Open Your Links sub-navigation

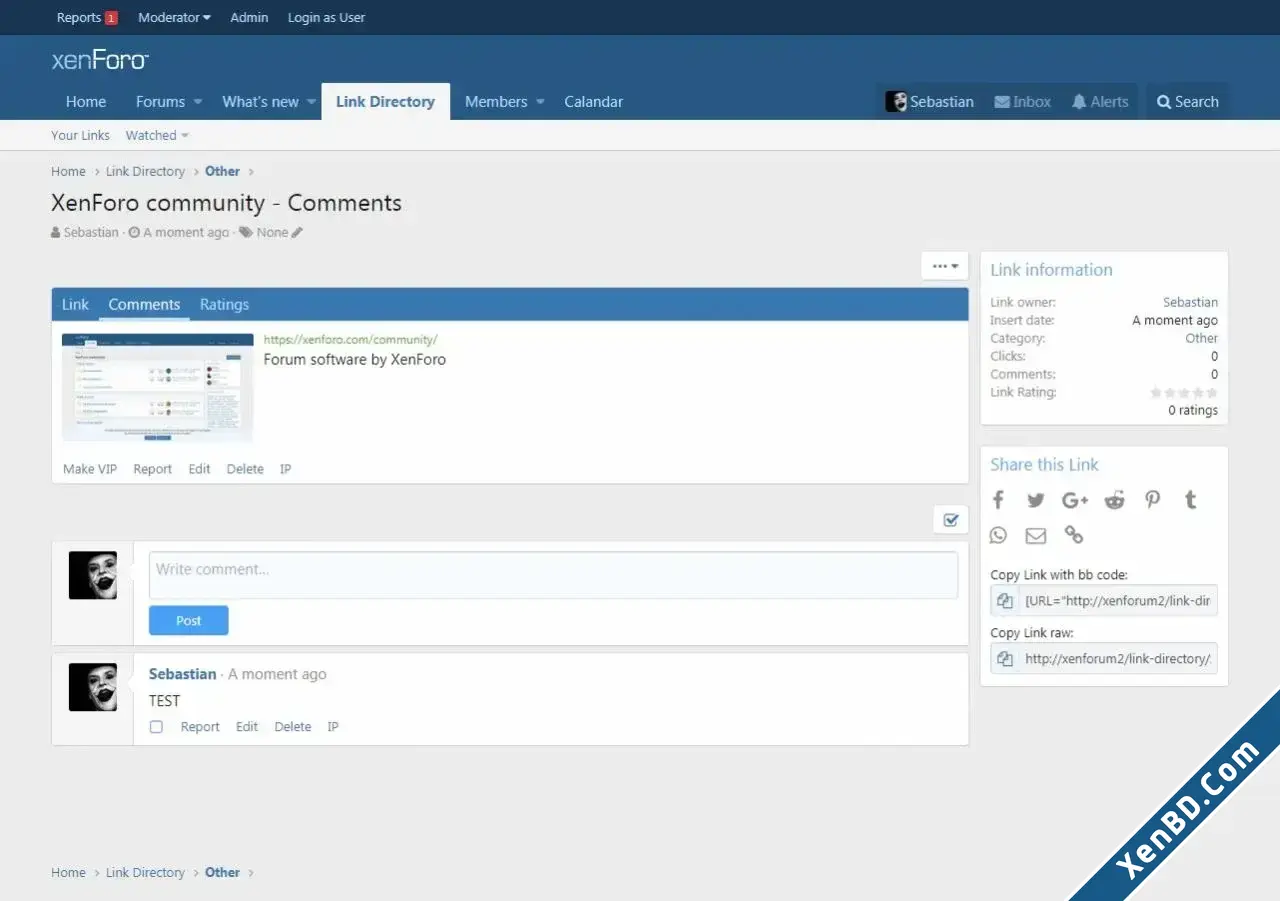pyautogui.click(x=80, y=135)
